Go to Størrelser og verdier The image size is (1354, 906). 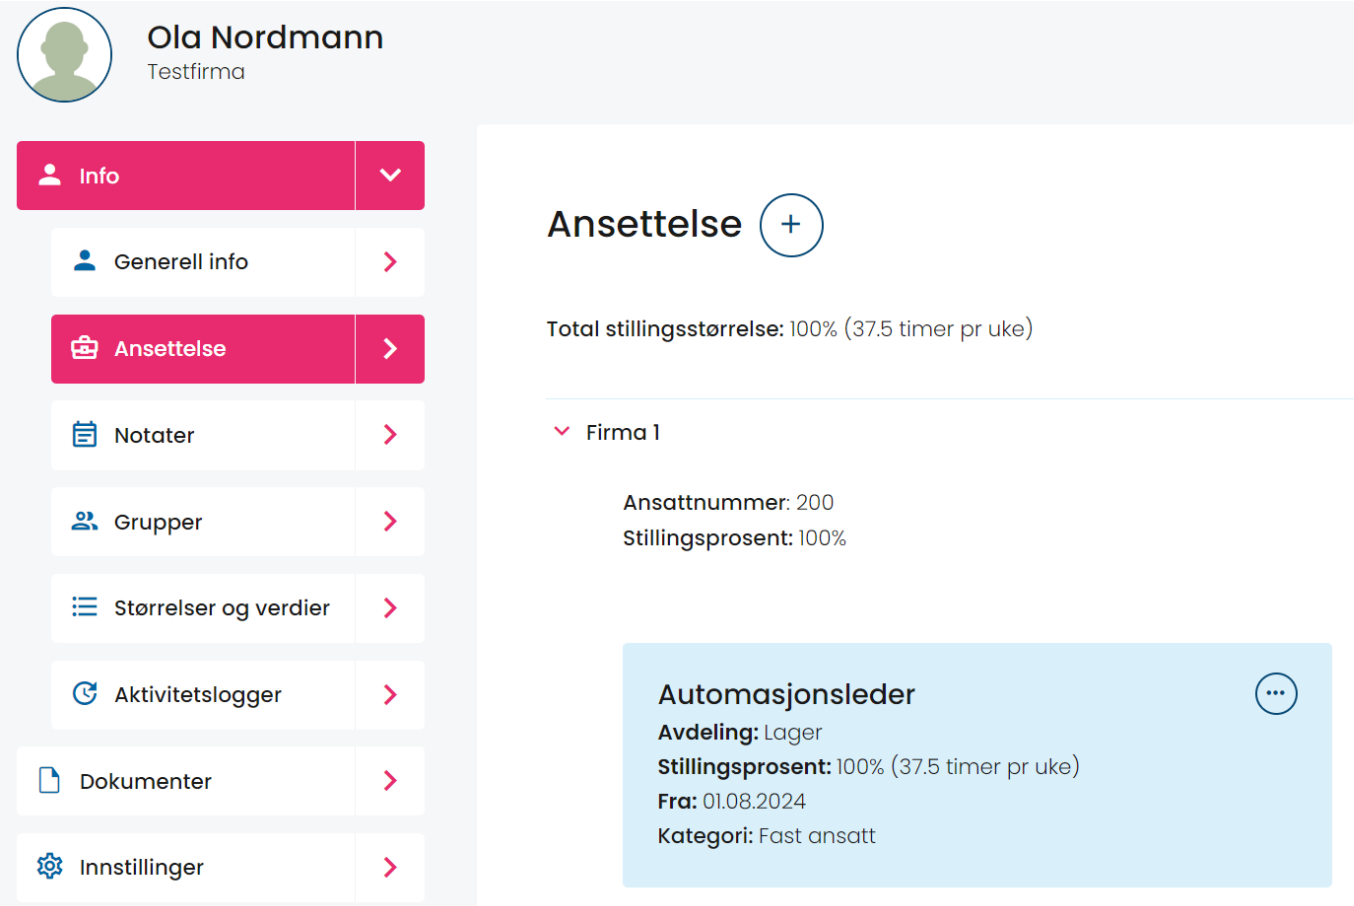pos(238,608)
